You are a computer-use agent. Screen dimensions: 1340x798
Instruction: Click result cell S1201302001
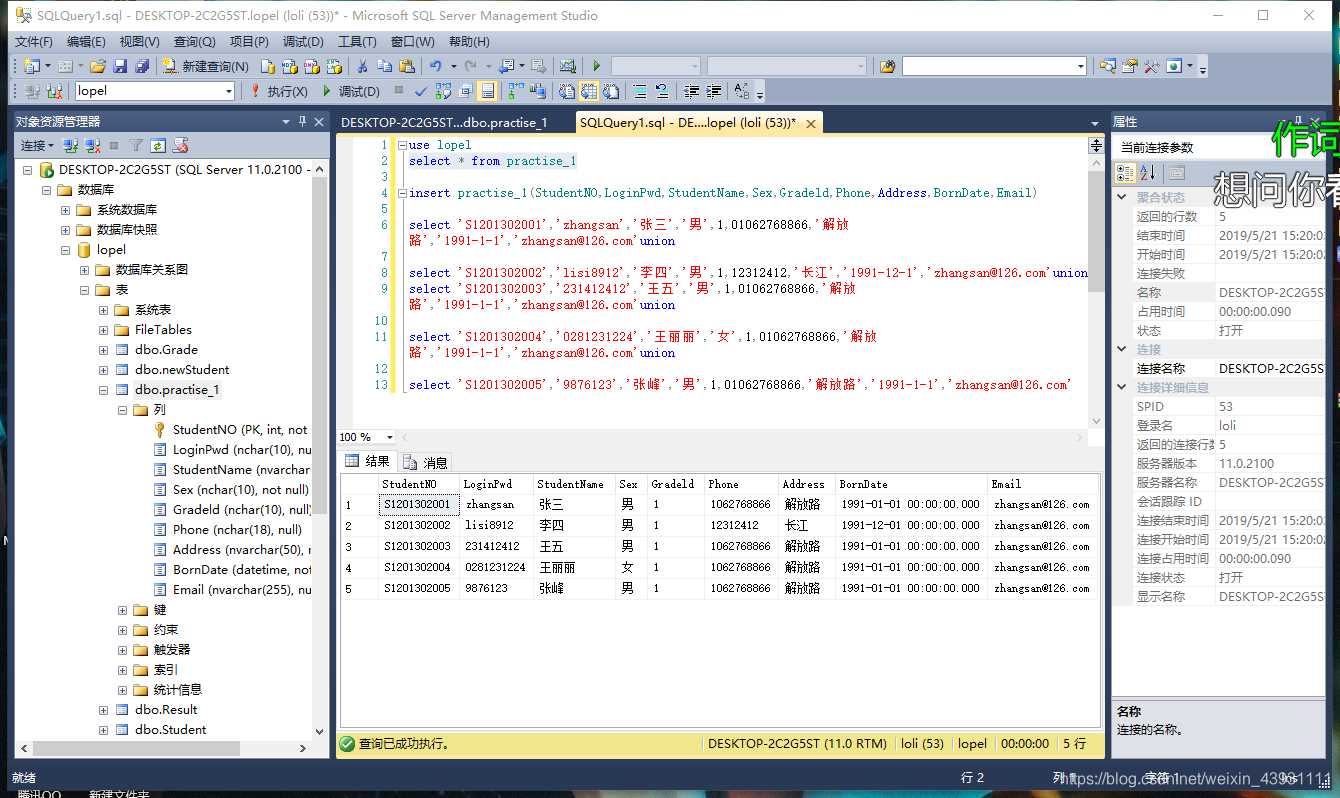pos(418,505)
